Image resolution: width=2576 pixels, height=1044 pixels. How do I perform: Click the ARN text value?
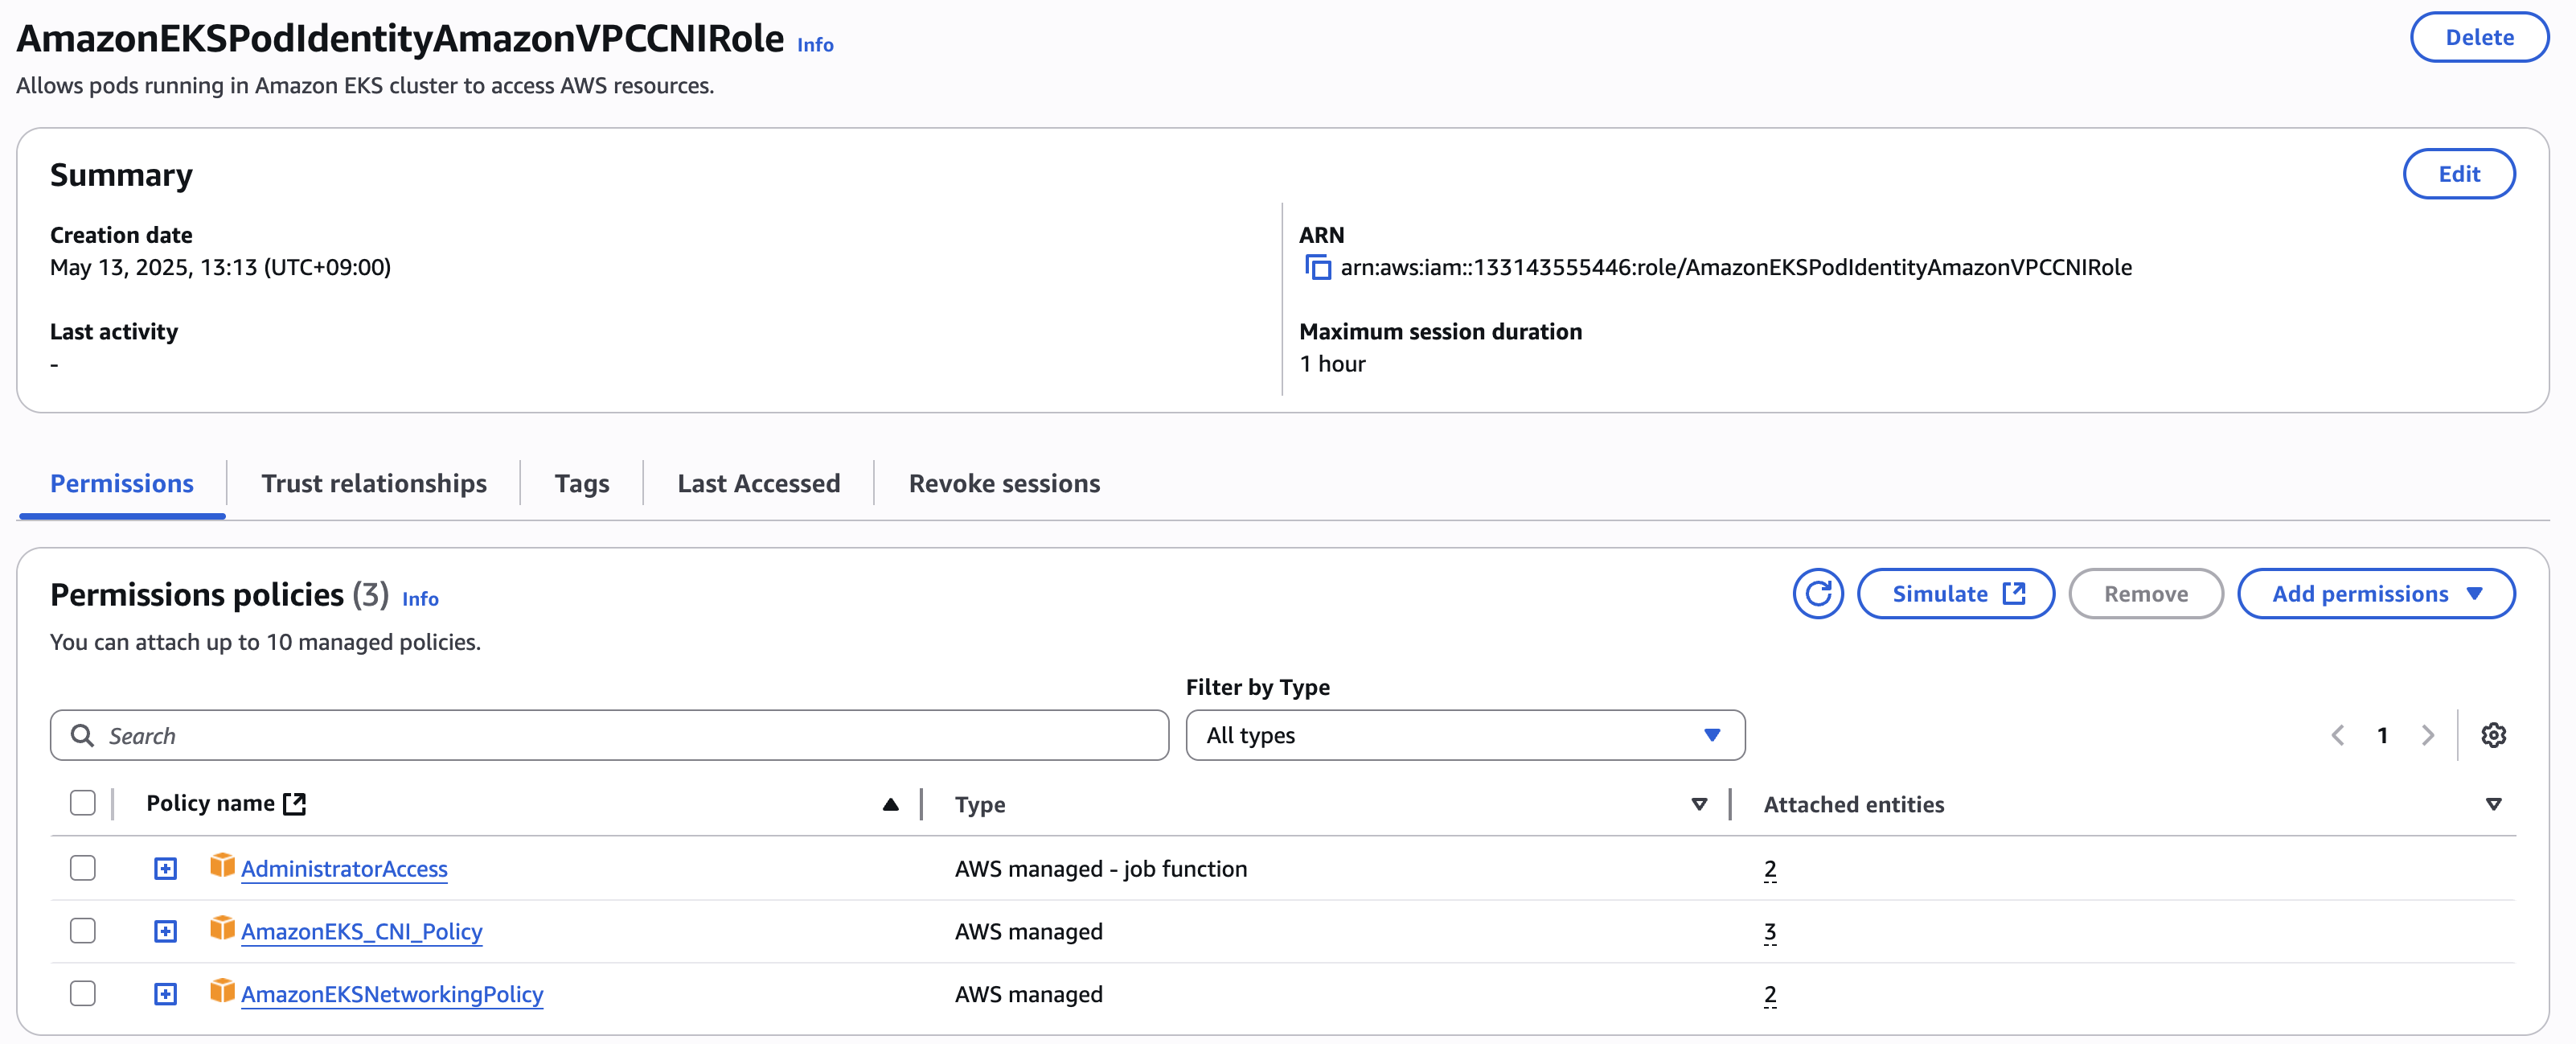(1736, 267)
